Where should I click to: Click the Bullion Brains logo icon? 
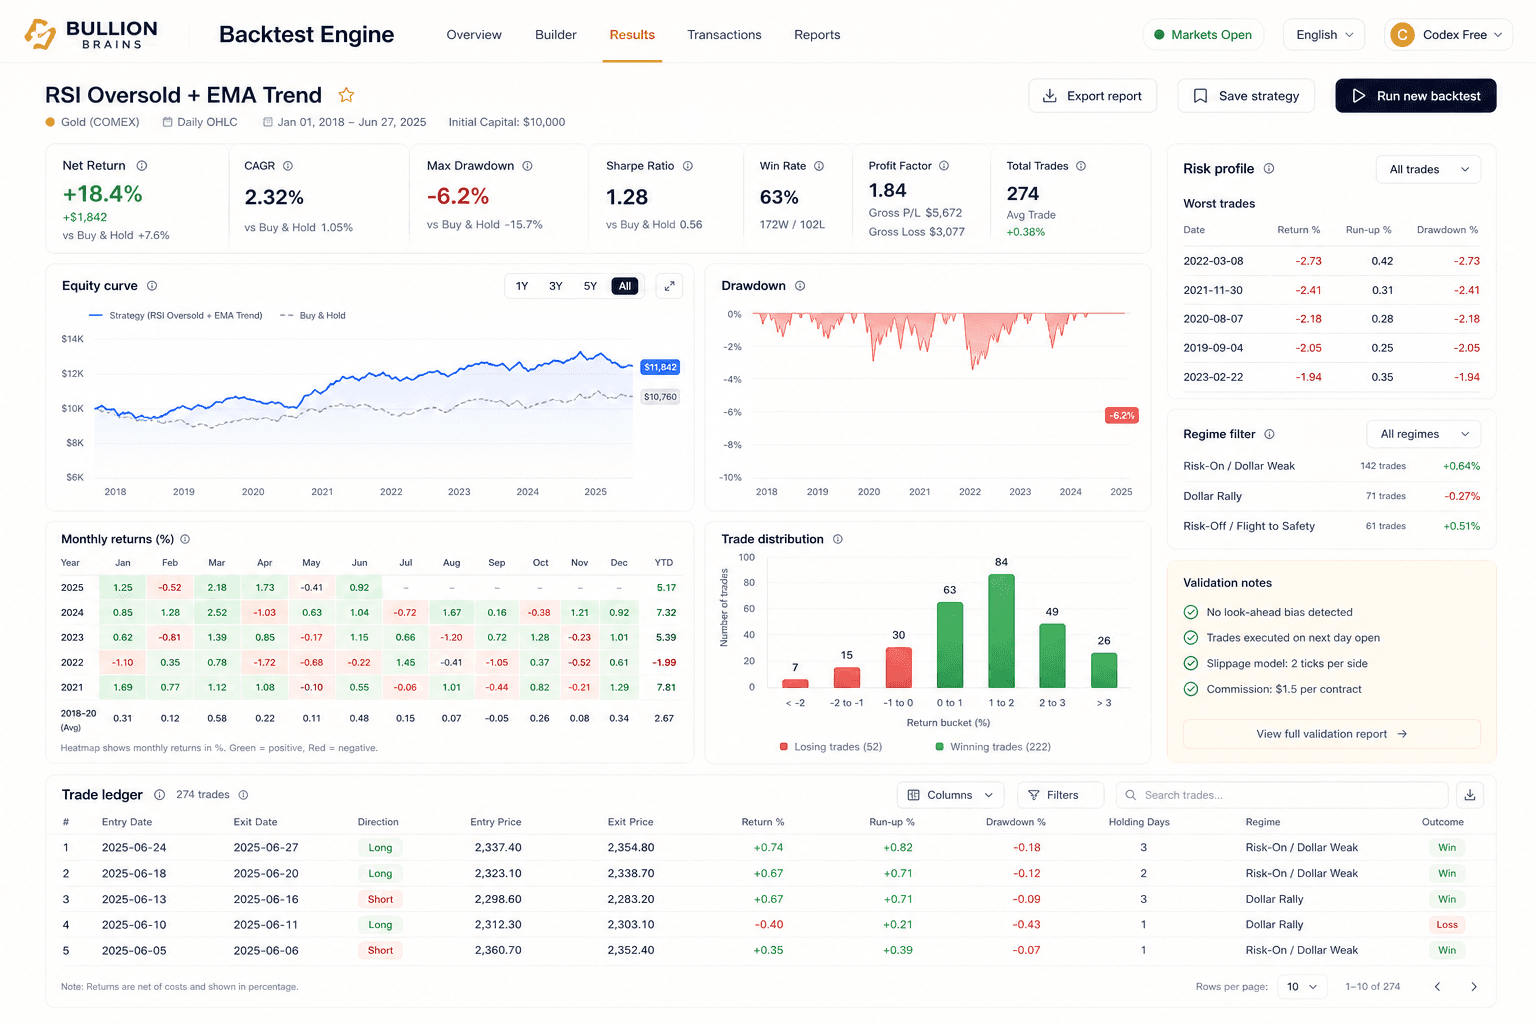point(40,34)
